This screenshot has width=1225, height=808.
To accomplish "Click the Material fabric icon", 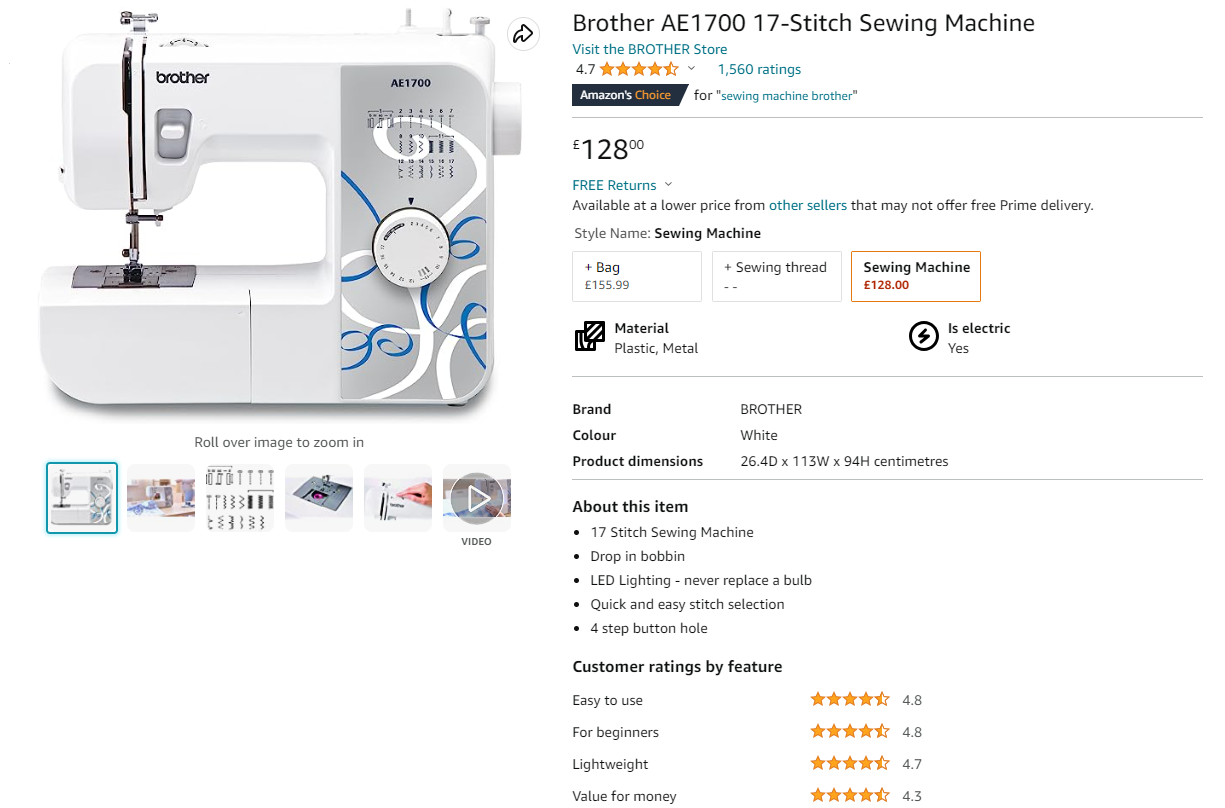I will [590, 337].
